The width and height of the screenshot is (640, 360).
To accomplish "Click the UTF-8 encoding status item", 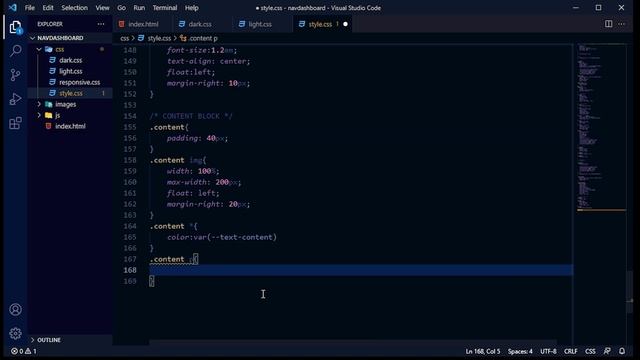I will point(548,351).
